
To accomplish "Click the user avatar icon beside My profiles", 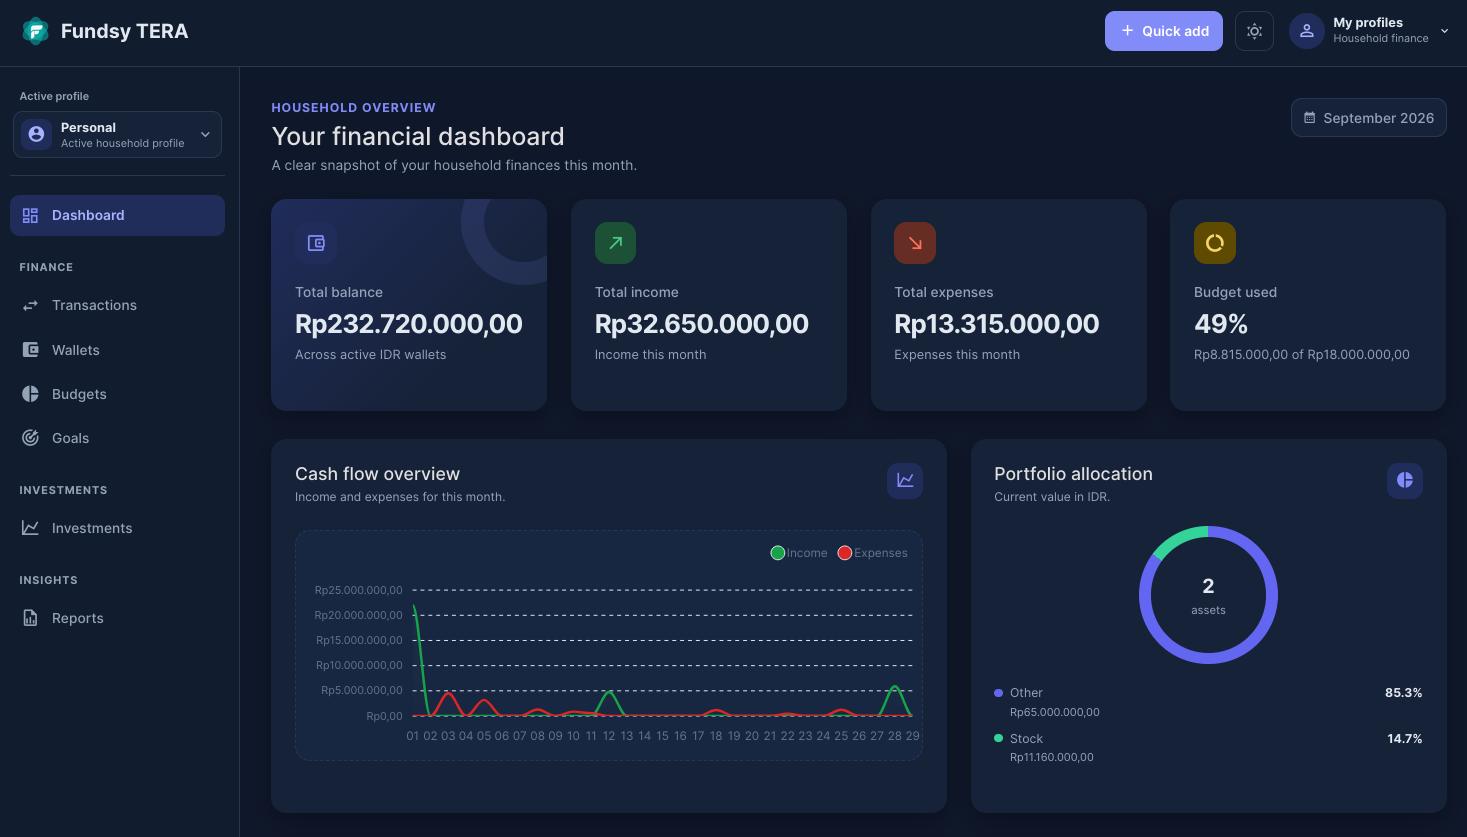I will tap(1306, 31).
